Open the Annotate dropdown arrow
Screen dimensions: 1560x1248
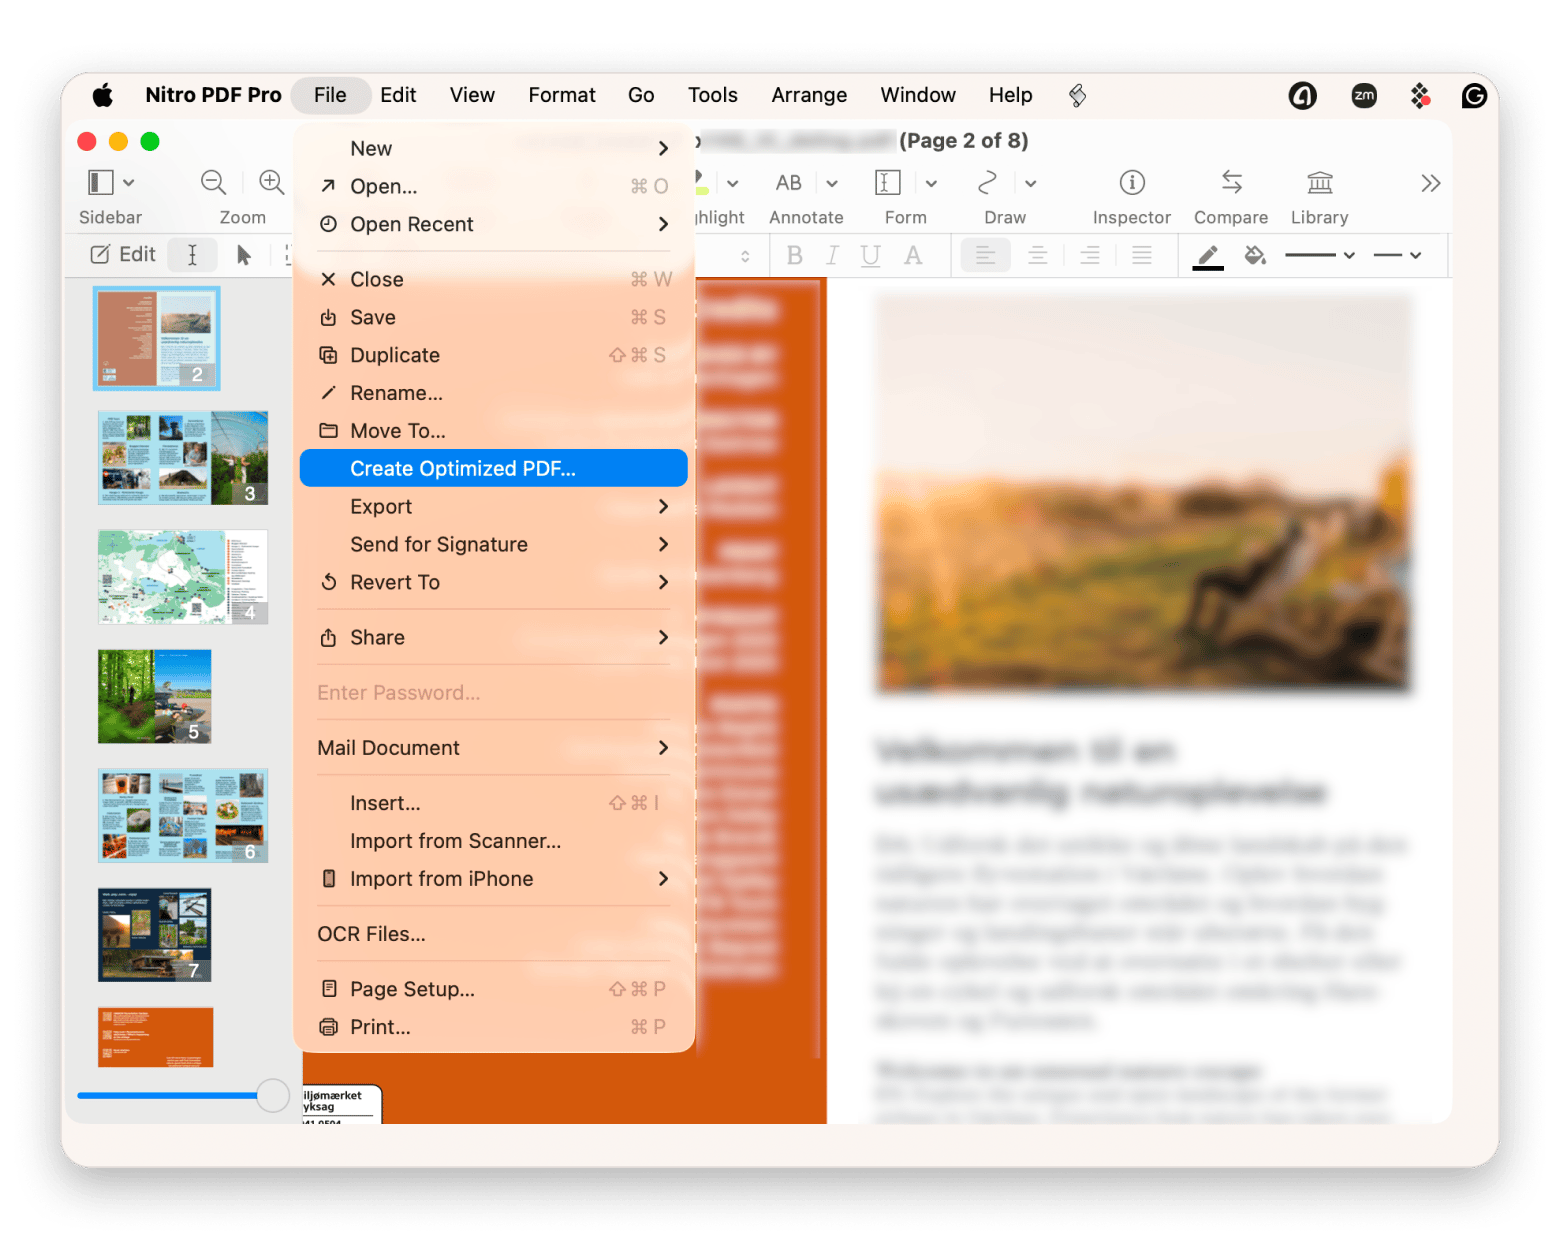pos(832,183)
